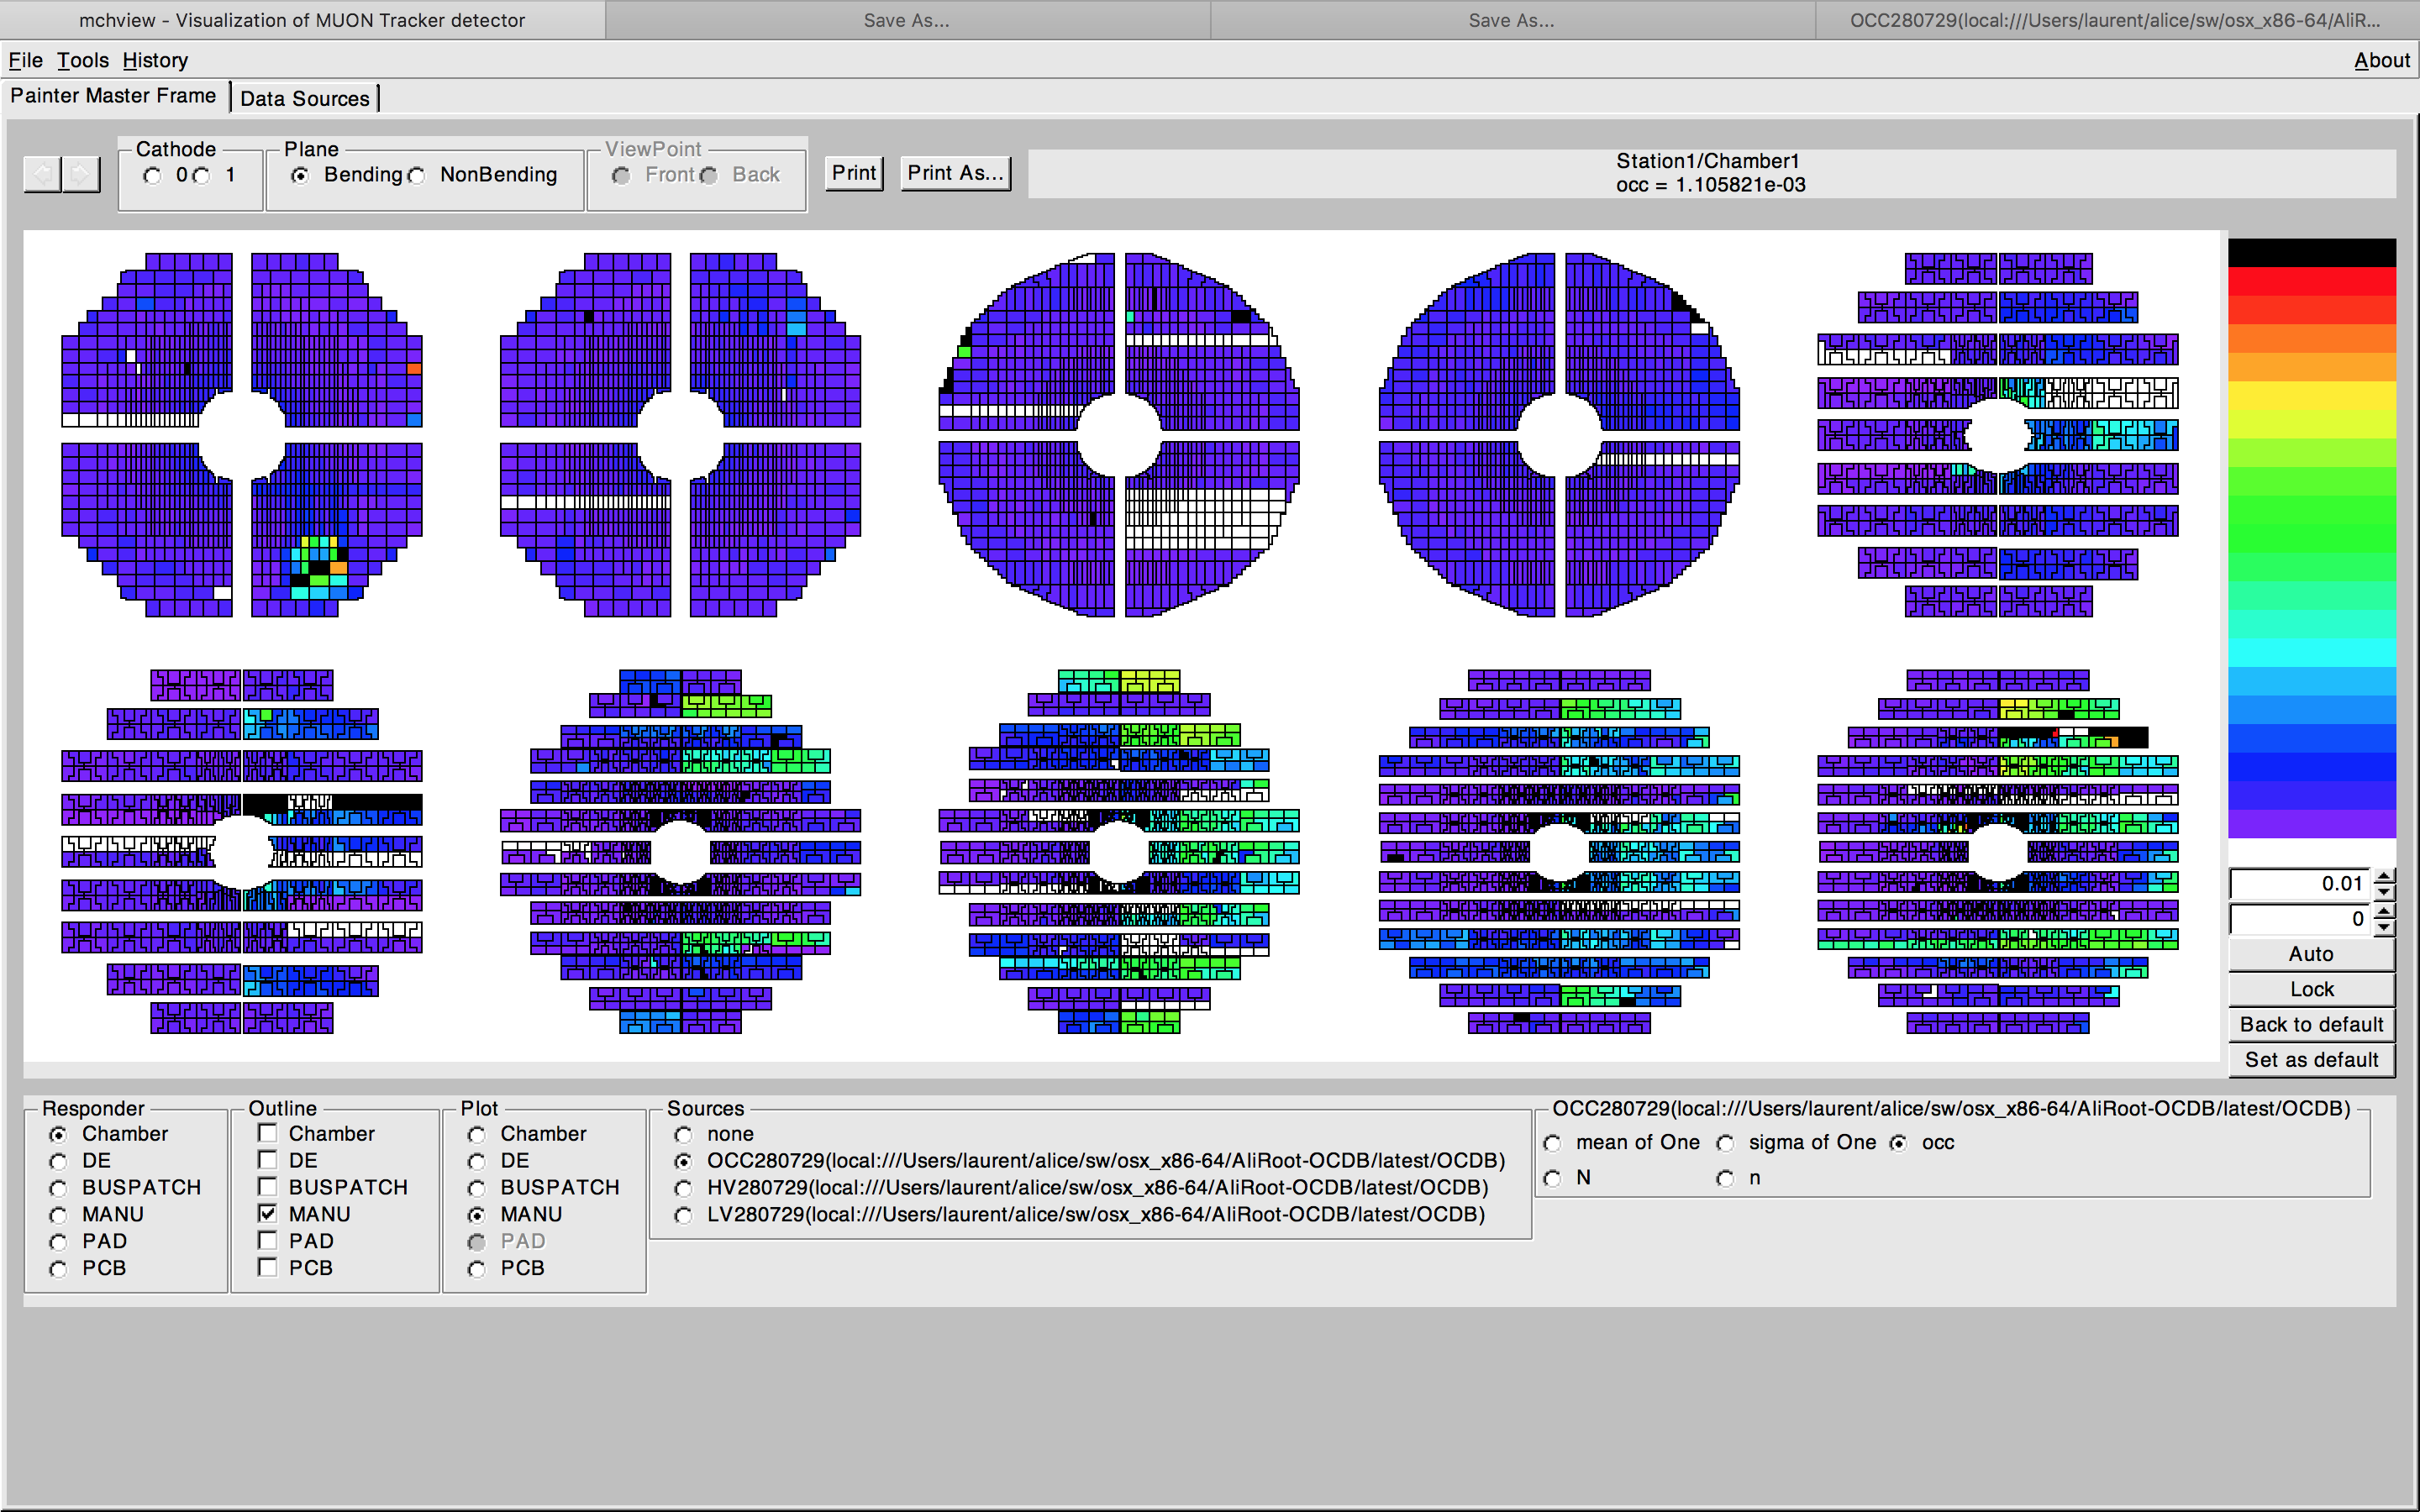Click the black band of the color scale

coord(2311,252)
